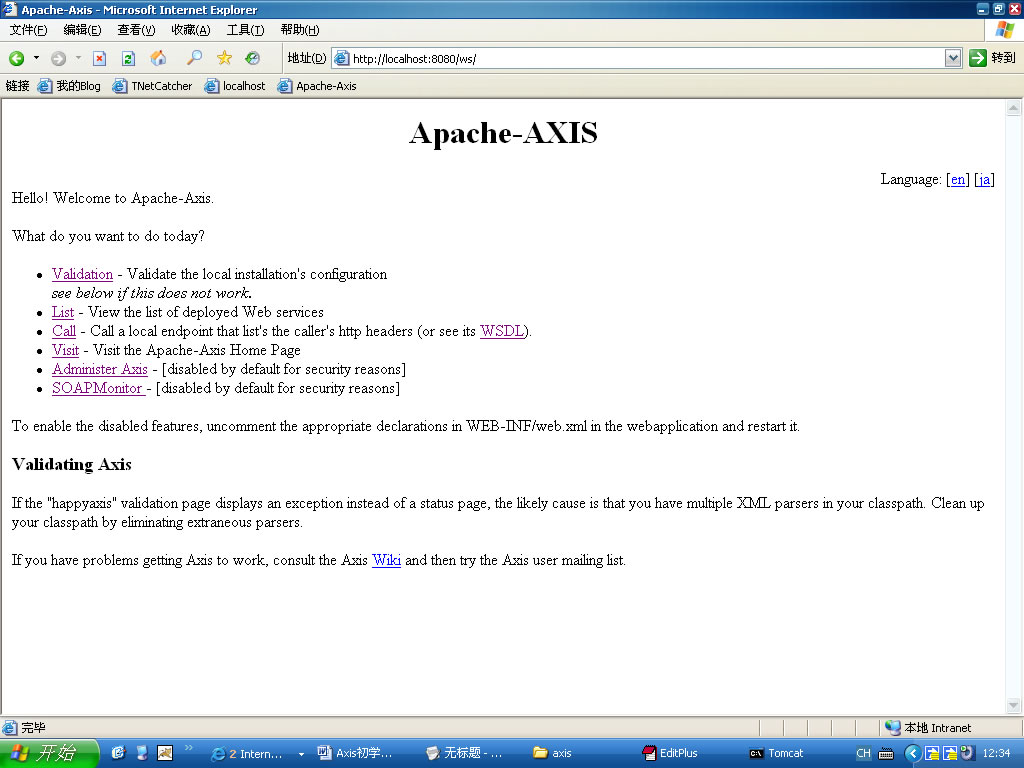Screen dimensions: 1024x768
Task: Open the History toolbar icon
Action: [x=253, y=58]
